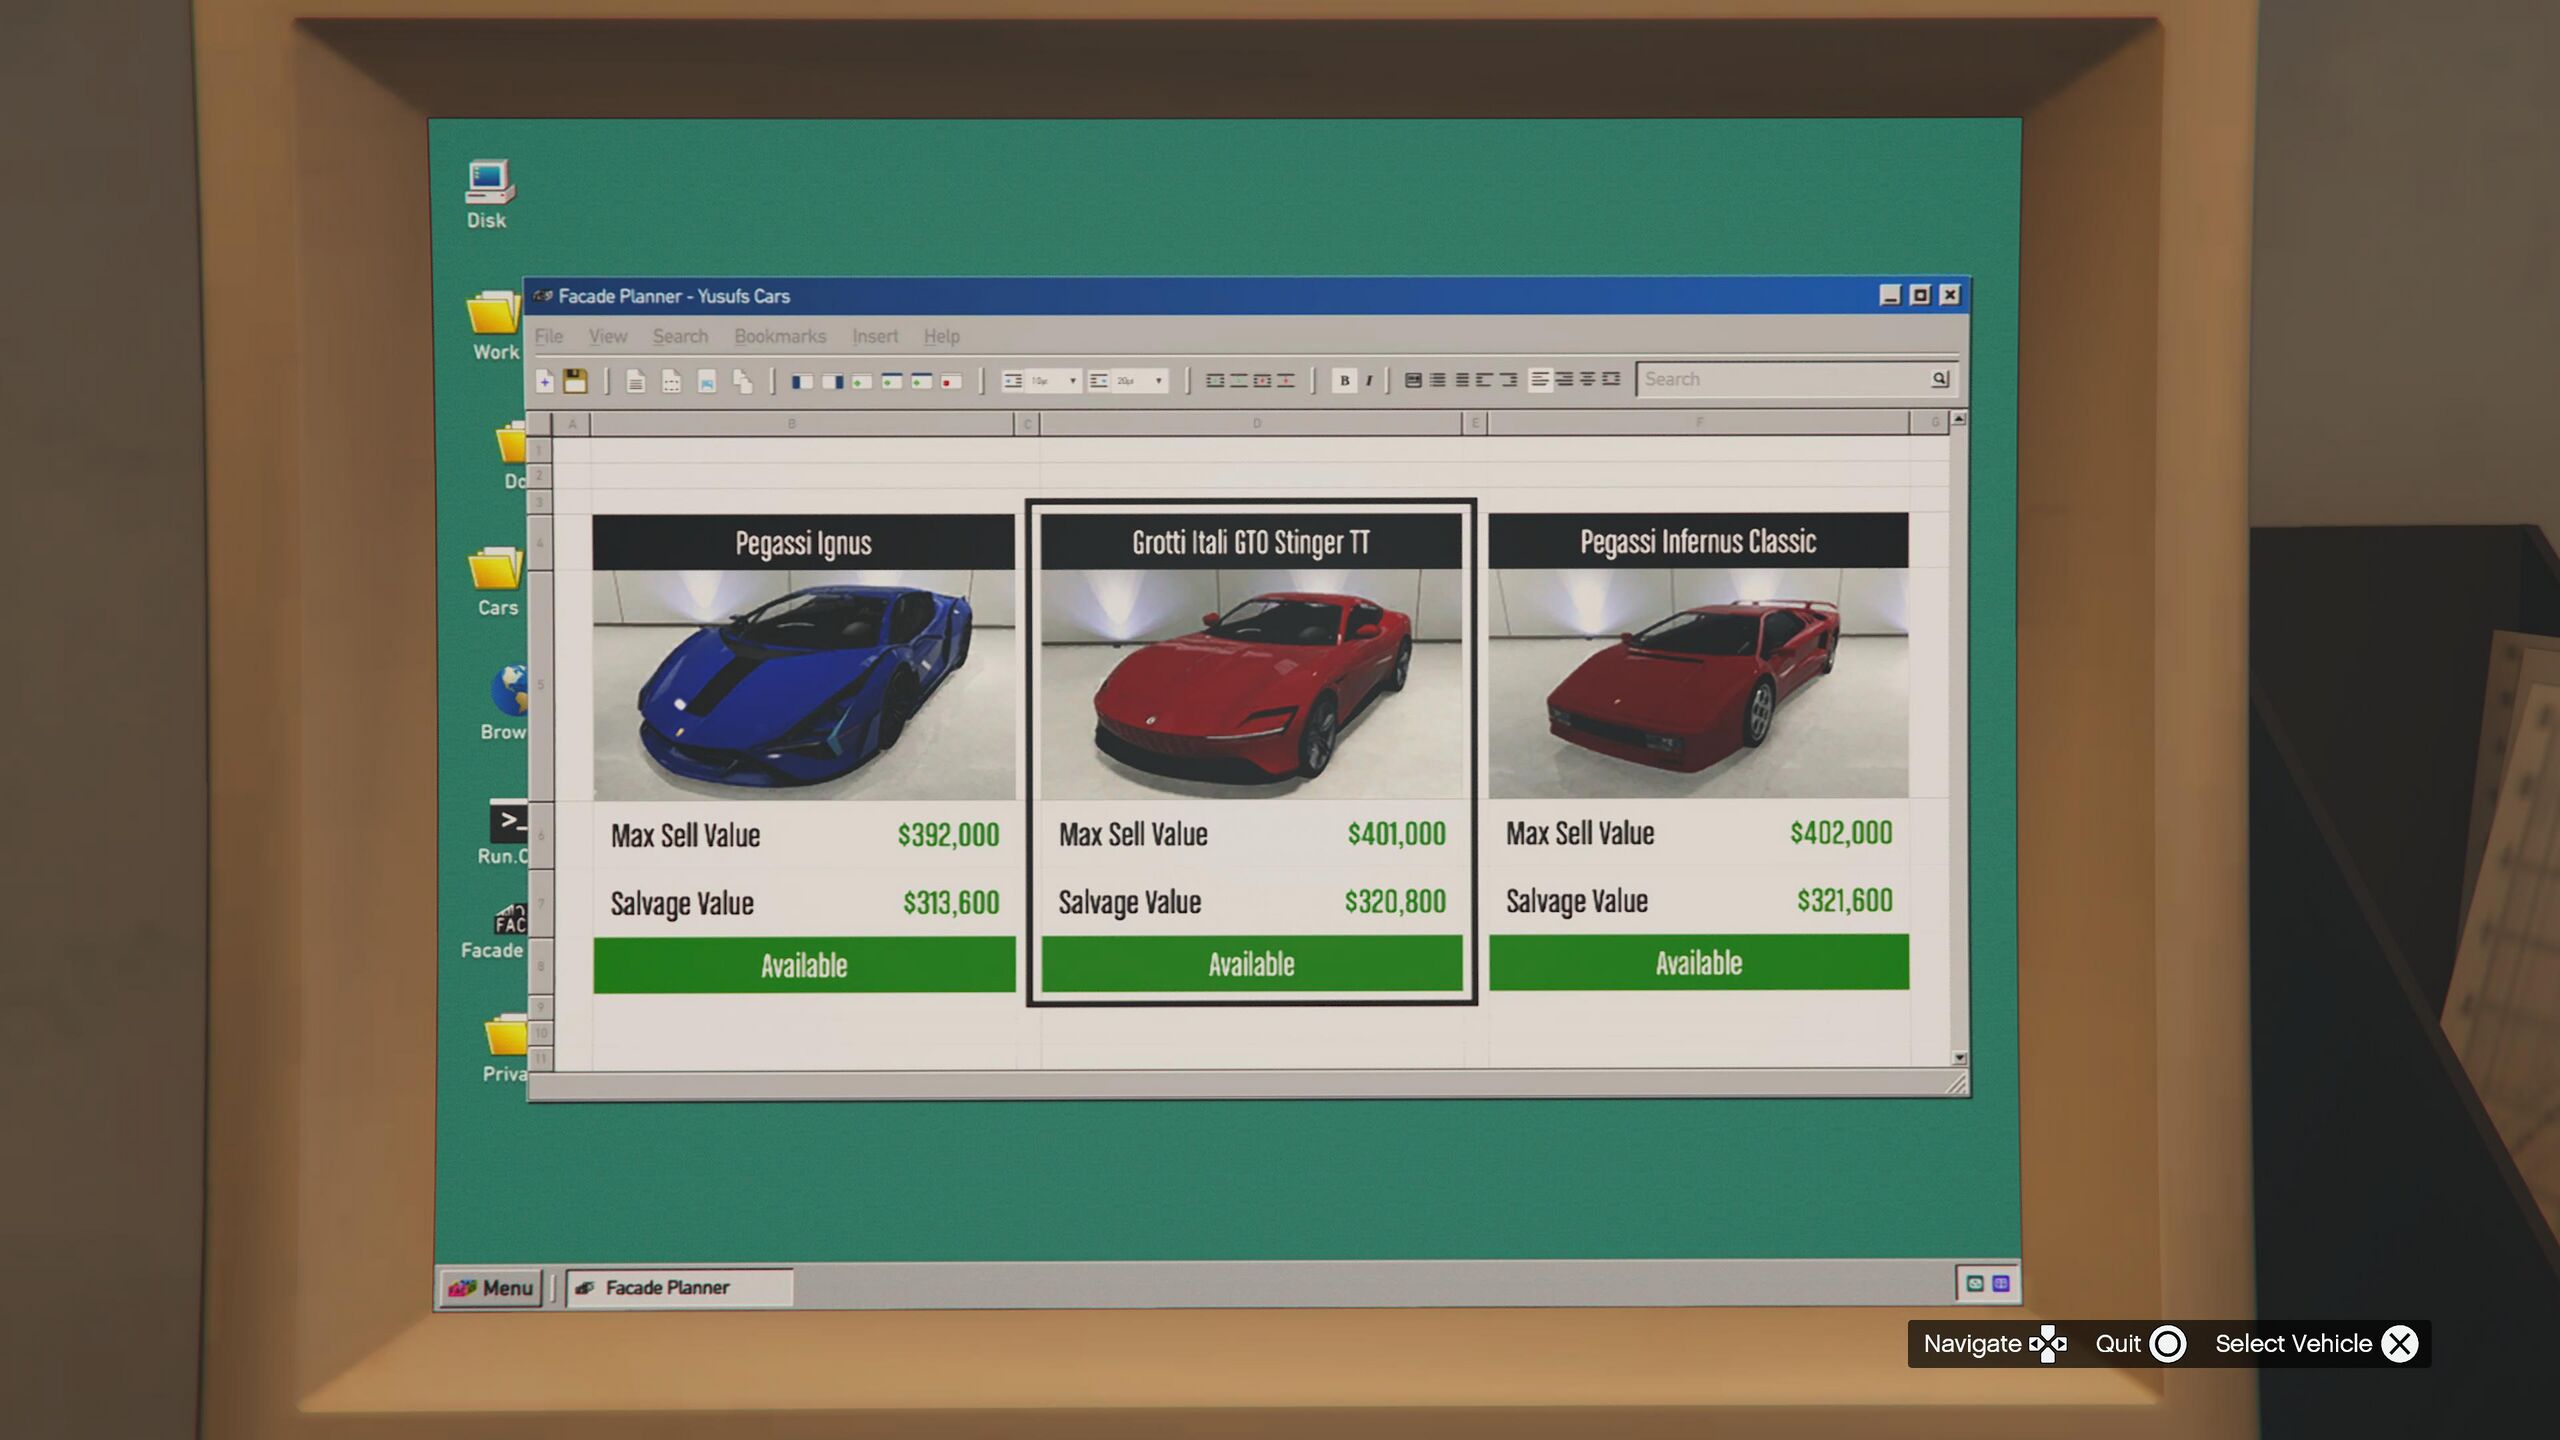
Task: Select the Grotti Itali GTO Stinger TT thumbnail
Action: click(1251, 684)
